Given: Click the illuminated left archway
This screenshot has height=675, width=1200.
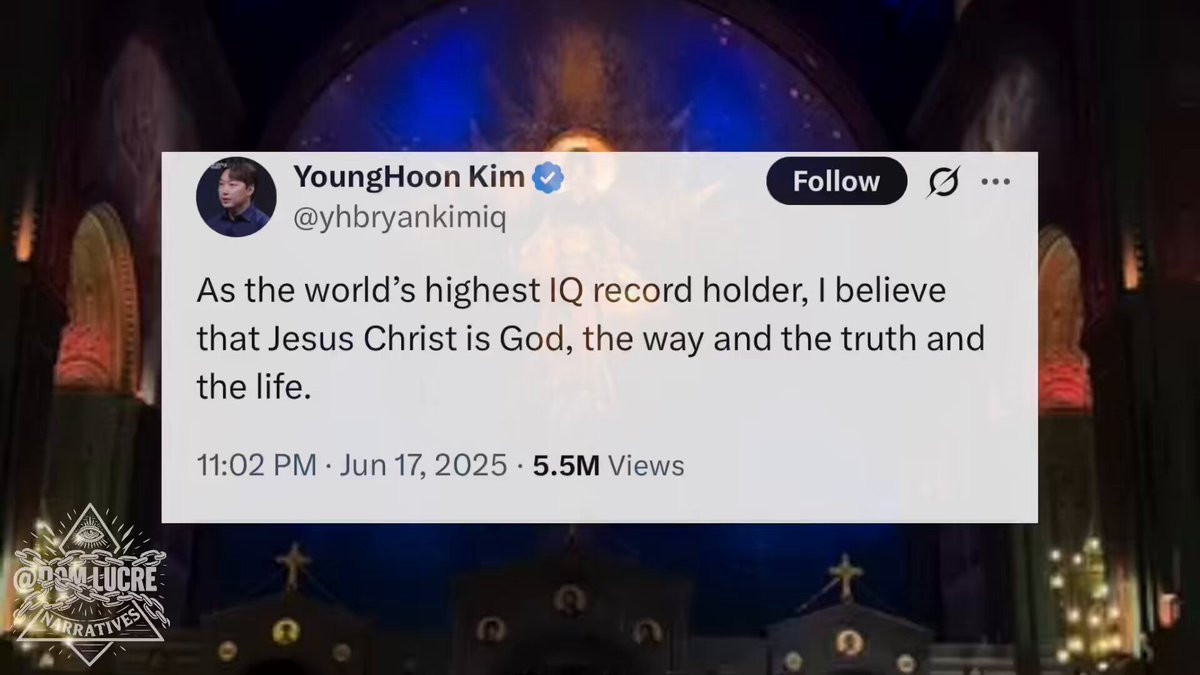Looking at the screenshot, I should [x=98, y=298].
